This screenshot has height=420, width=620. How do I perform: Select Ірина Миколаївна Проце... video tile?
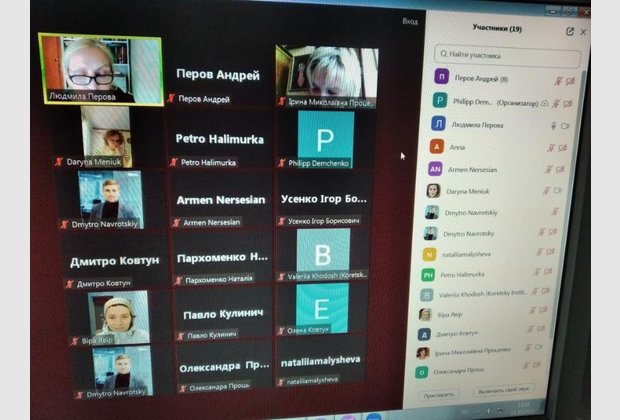(x=327, y=76)
